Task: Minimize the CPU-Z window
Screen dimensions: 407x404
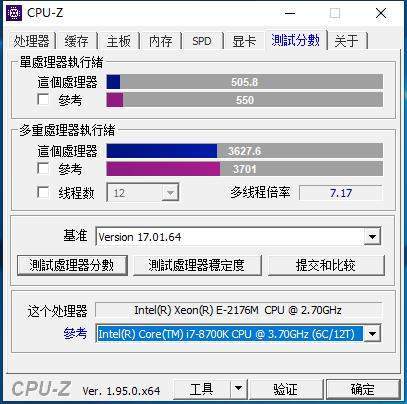Action: [x=290, y=13]
